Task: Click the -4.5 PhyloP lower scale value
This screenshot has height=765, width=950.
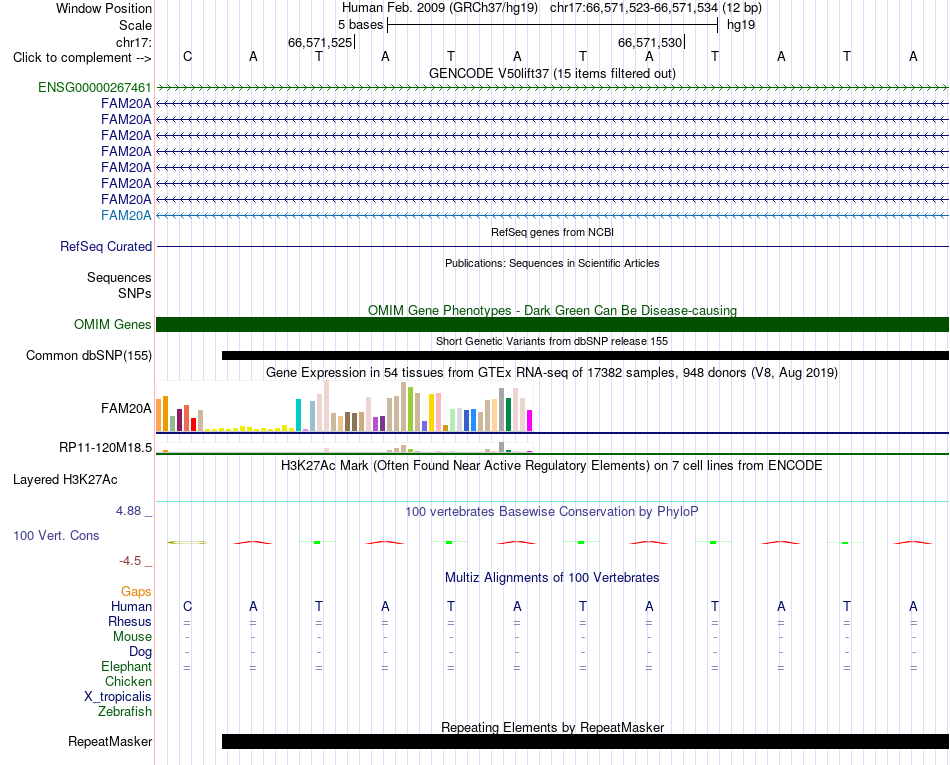Action: 130,561
